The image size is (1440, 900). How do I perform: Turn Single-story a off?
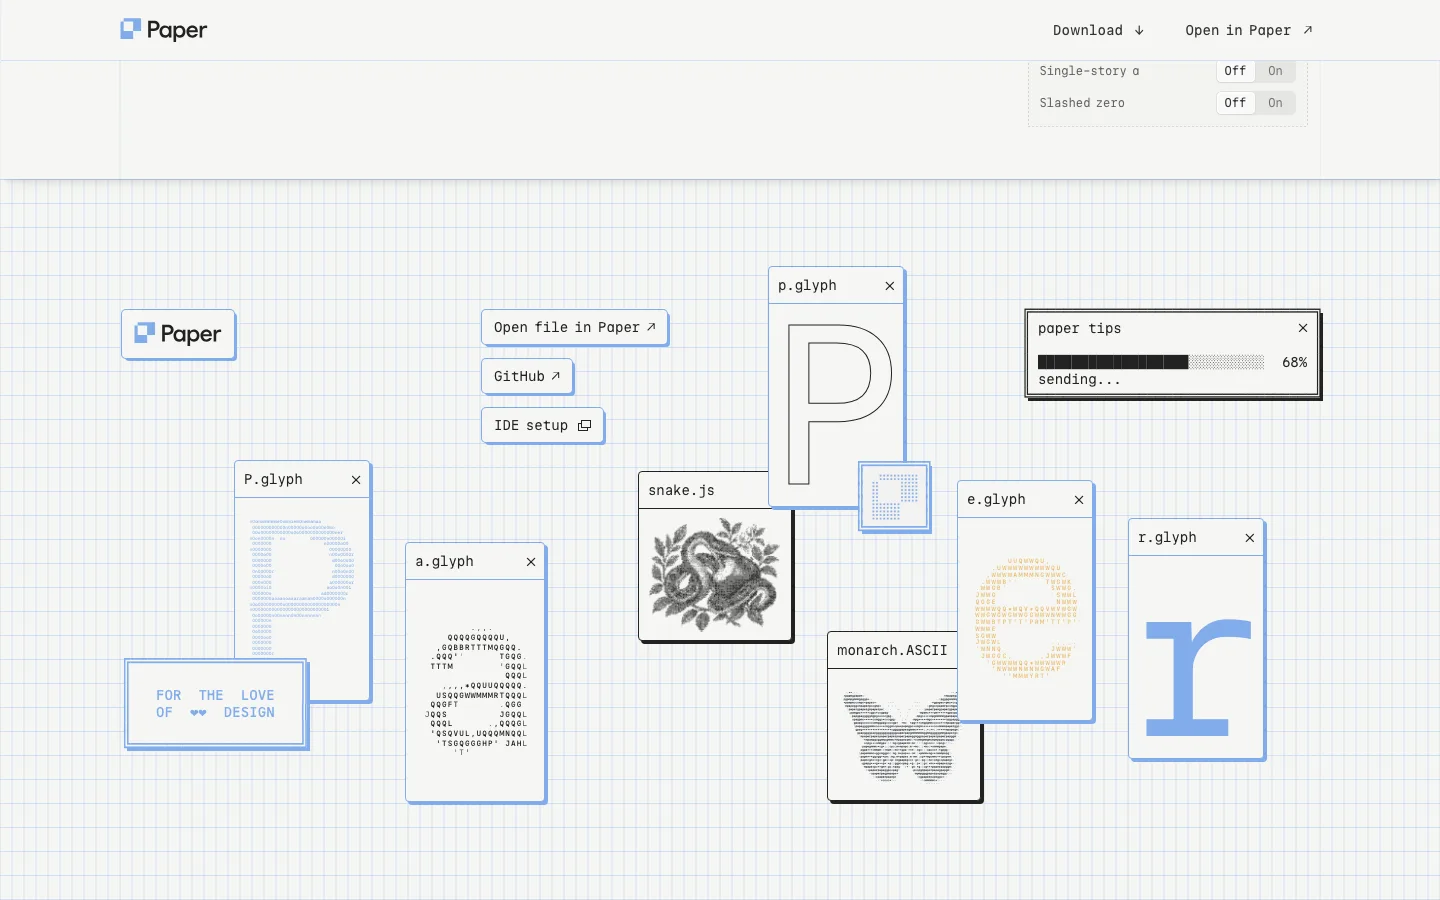point(1235,71)
